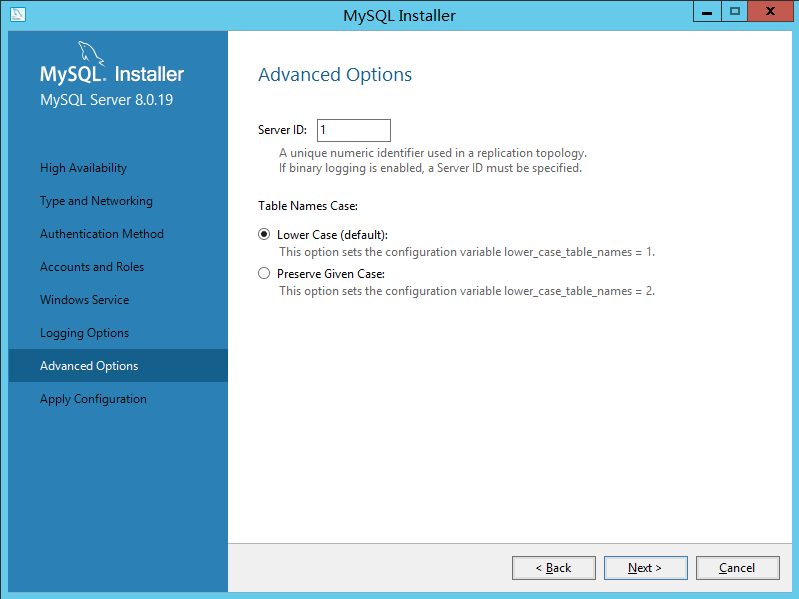The image size is (799, 599).
Task: Click text 'lower_case_table_names = 2' description
Action: pyautogui.click(x=467, y=291)
